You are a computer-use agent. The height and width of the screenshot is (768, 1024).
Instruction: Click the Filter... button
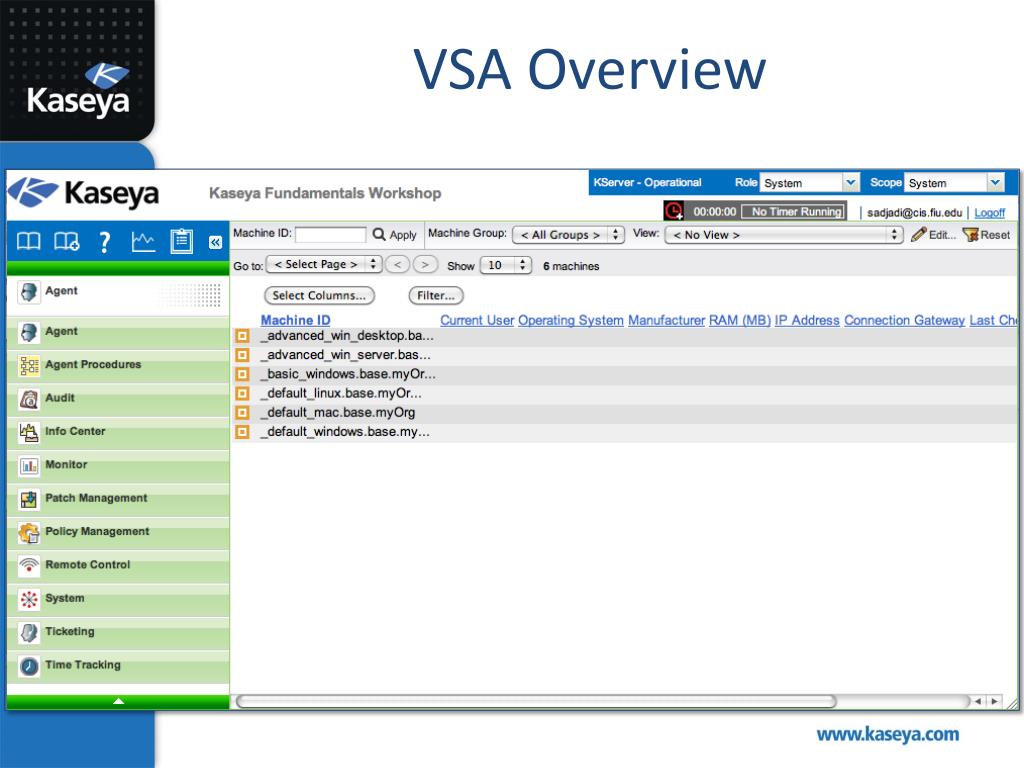coord(436,296)
